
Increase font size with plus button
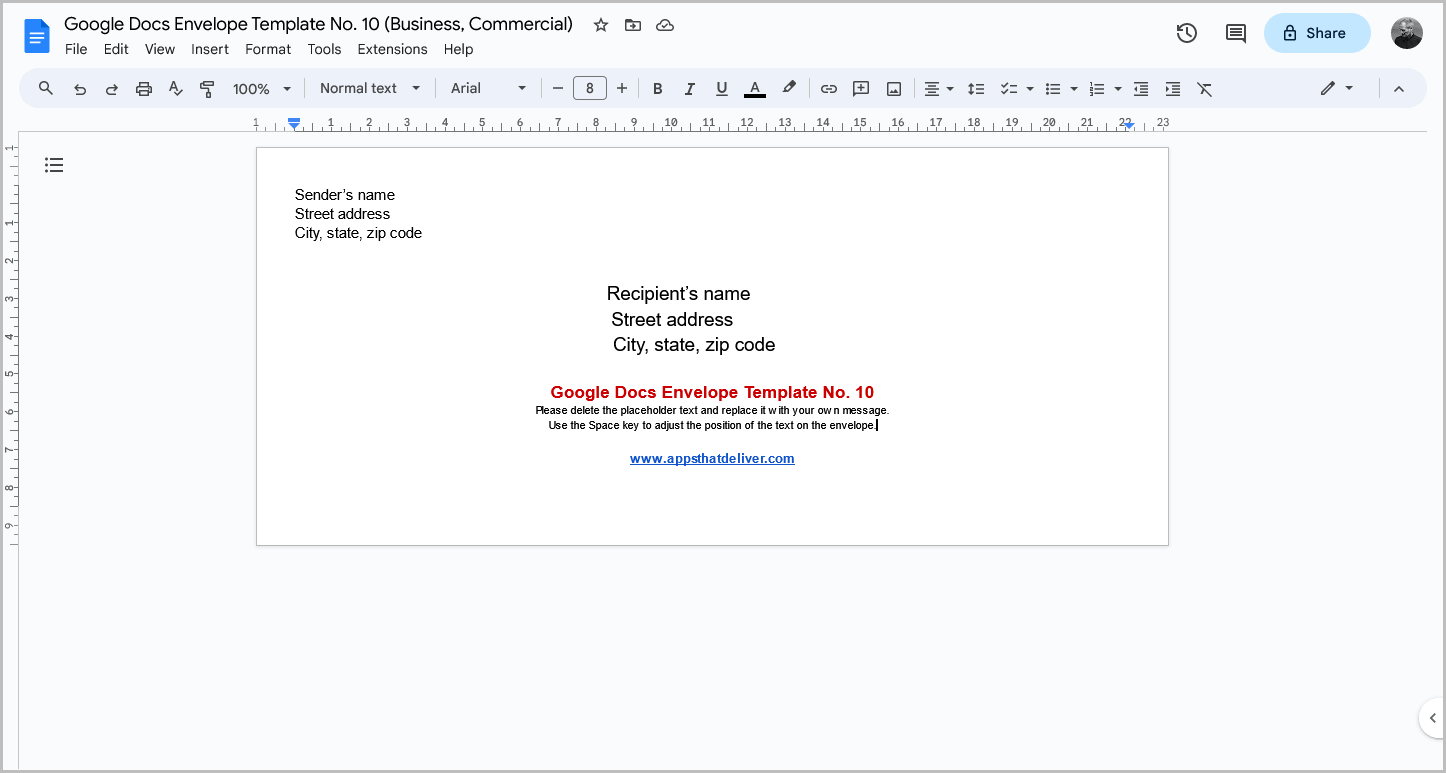point(622,89)
